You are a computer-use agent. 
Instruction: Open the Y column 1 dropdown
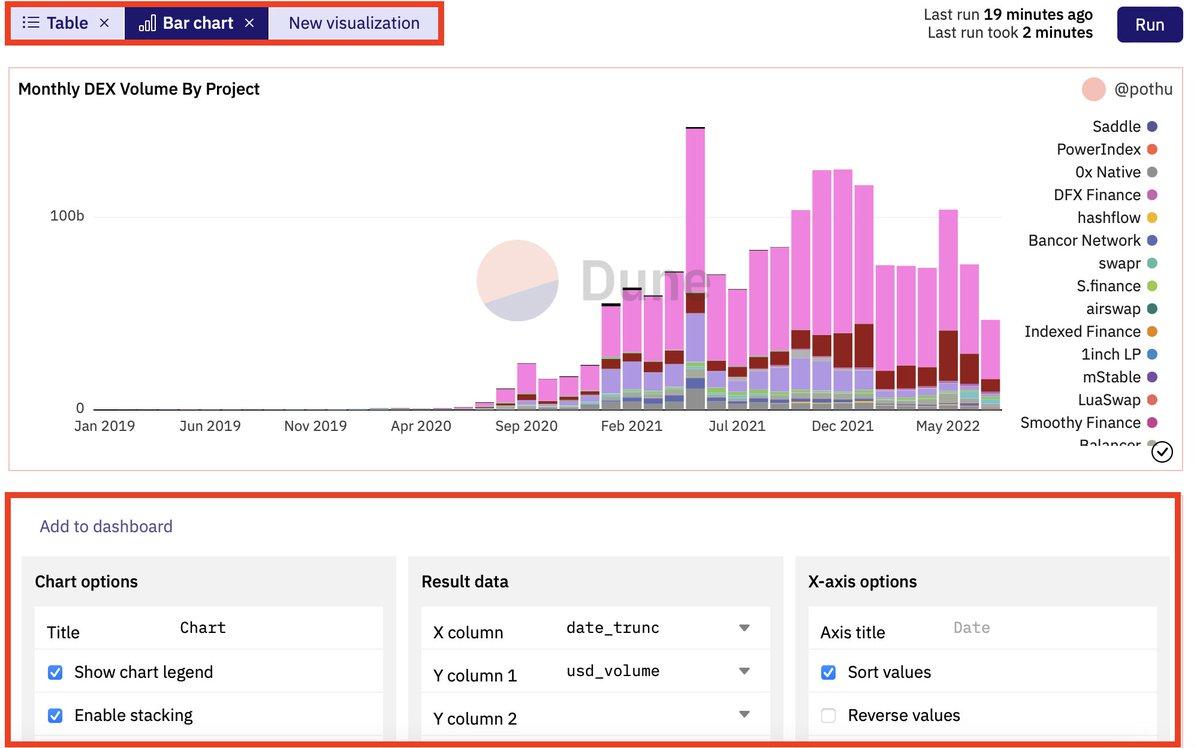click(x=744, y=671)
